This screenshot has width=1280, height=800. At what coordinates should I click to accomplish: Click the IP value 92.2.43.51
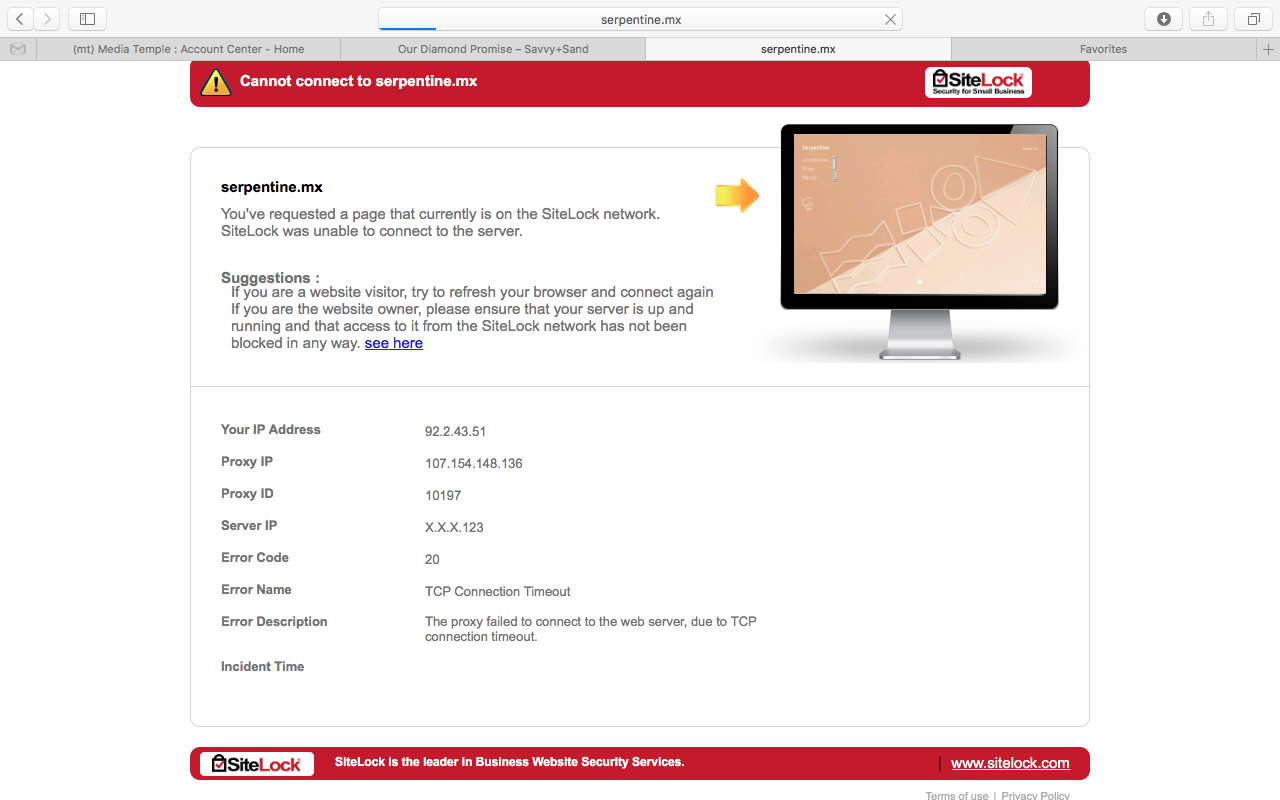pyautogui.click(x=455, y=432)
